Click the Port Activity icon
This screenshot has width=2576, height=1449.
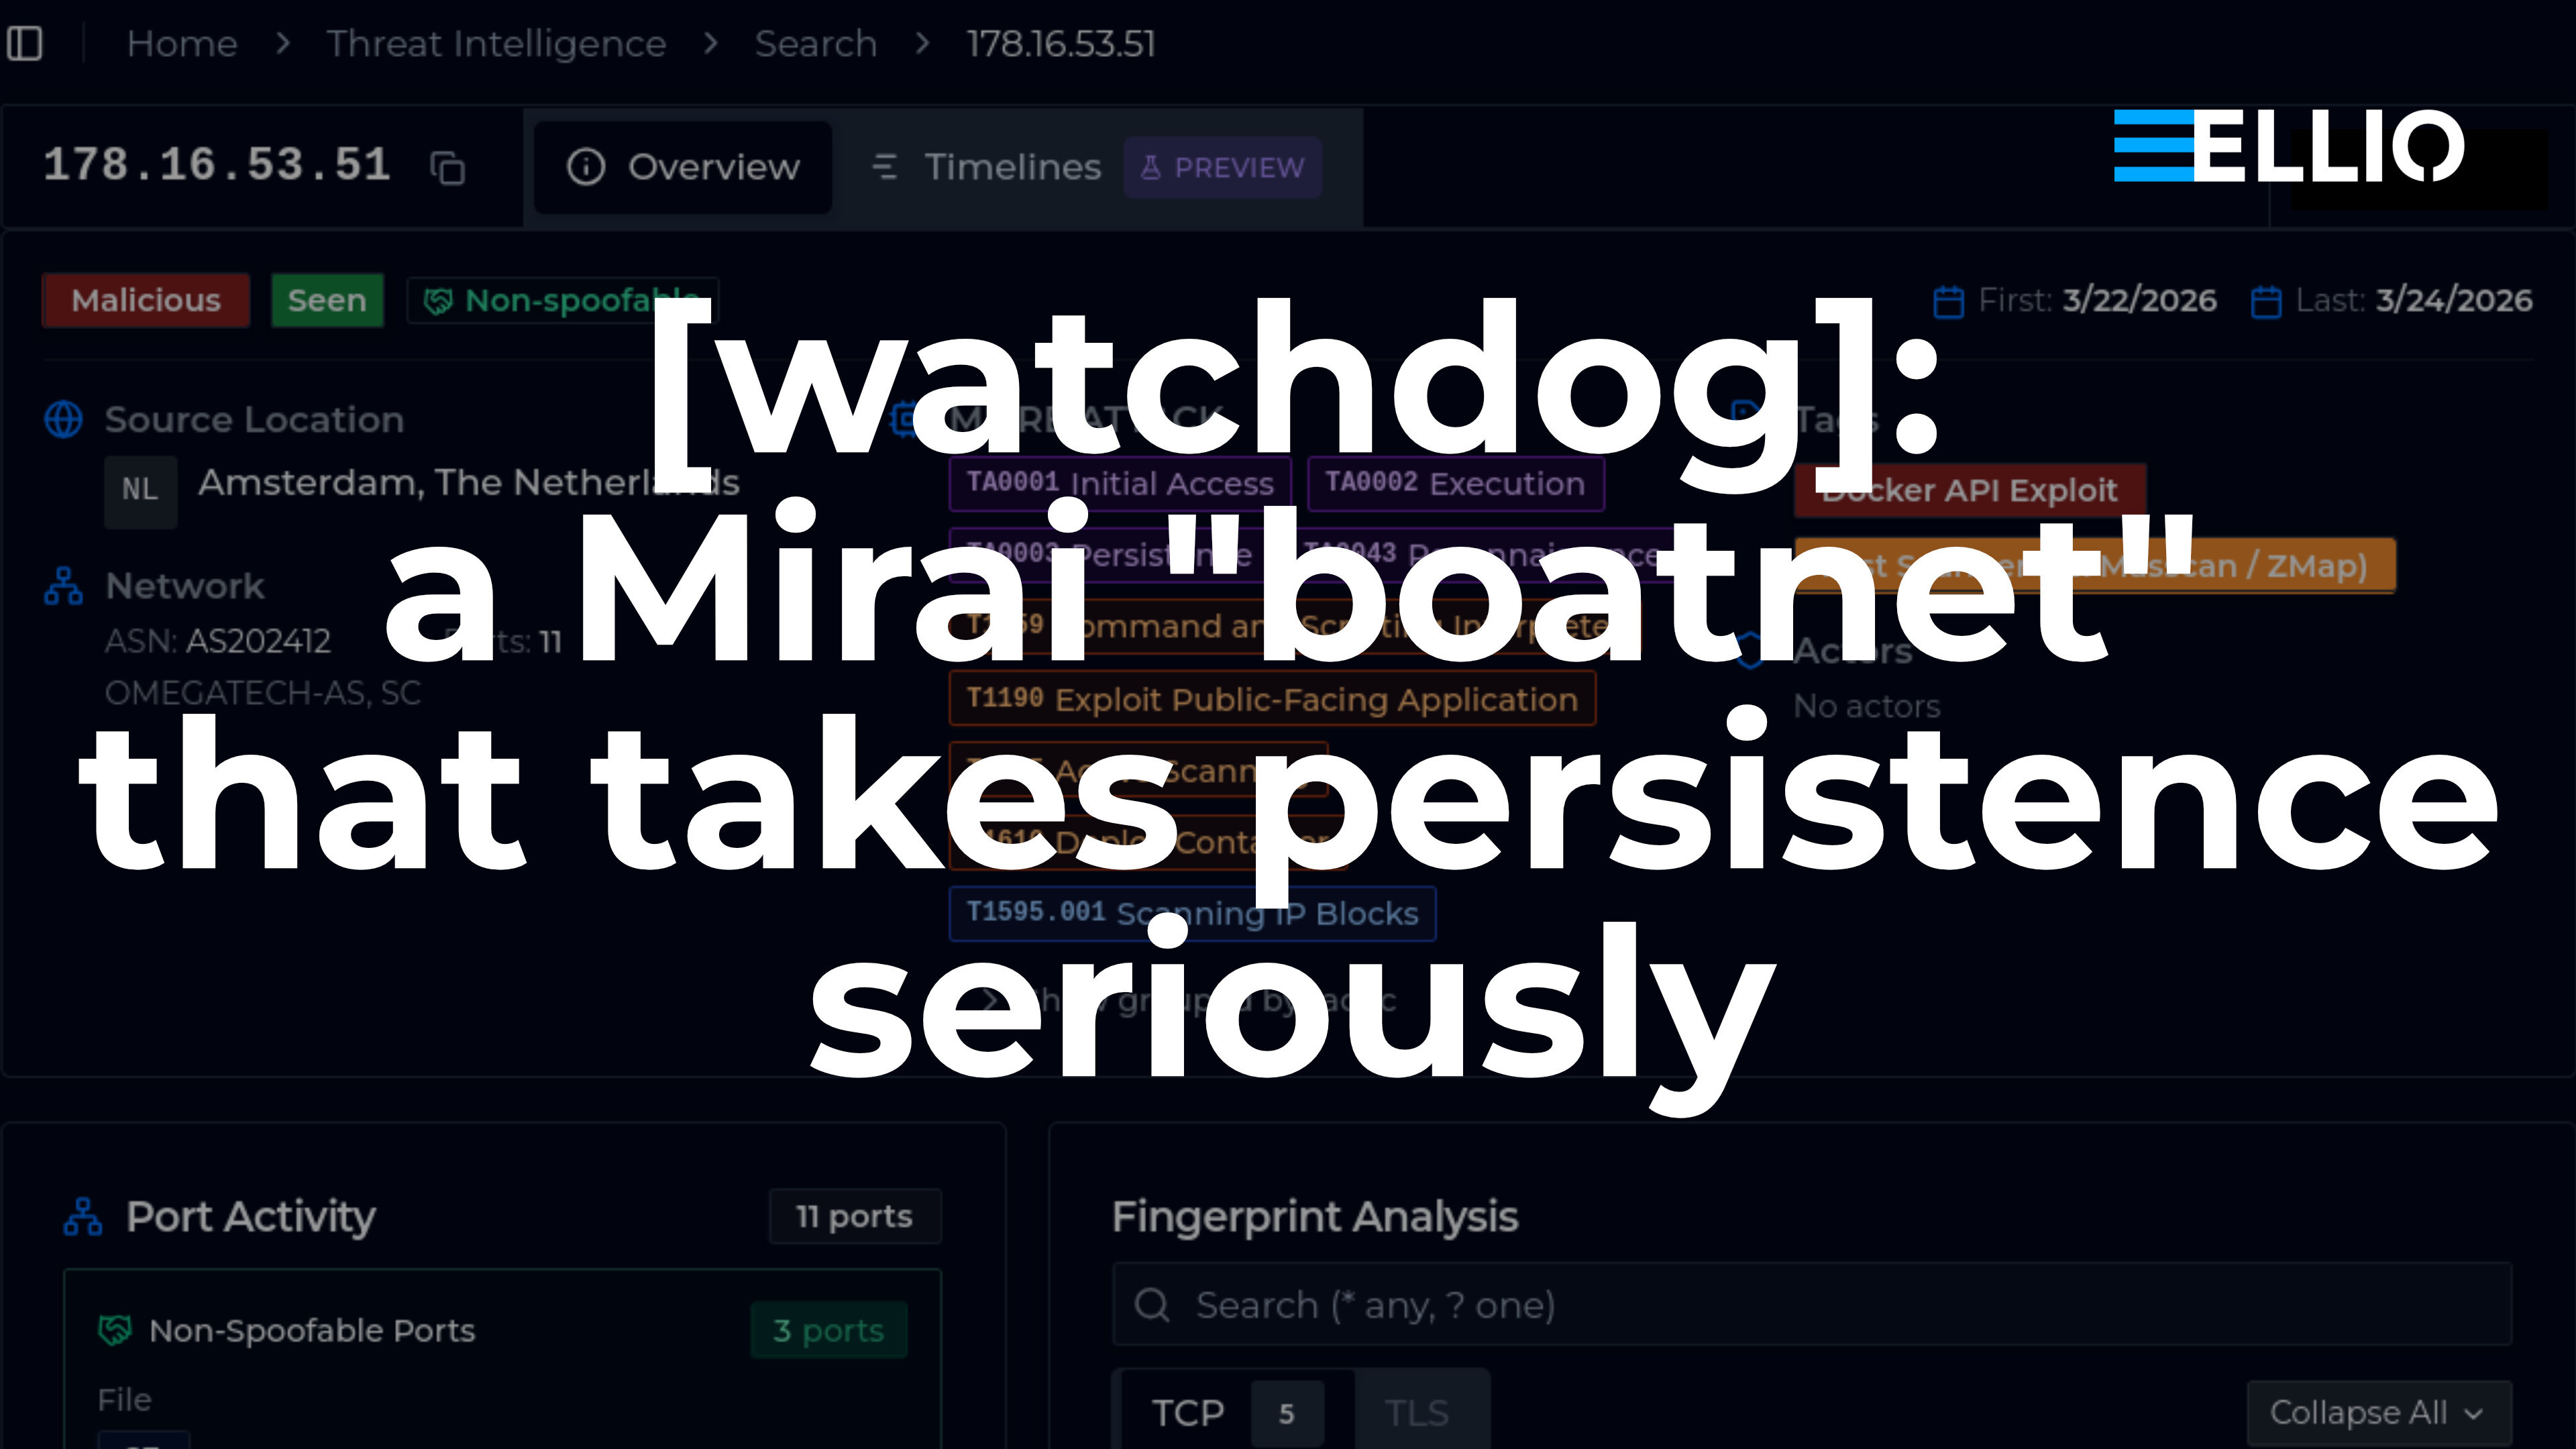click(83, 1217)
